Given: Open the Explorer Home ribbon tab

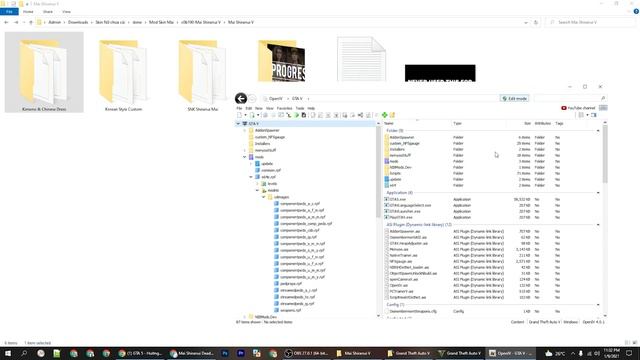Looking at the screenshot, I should [28, 11].
